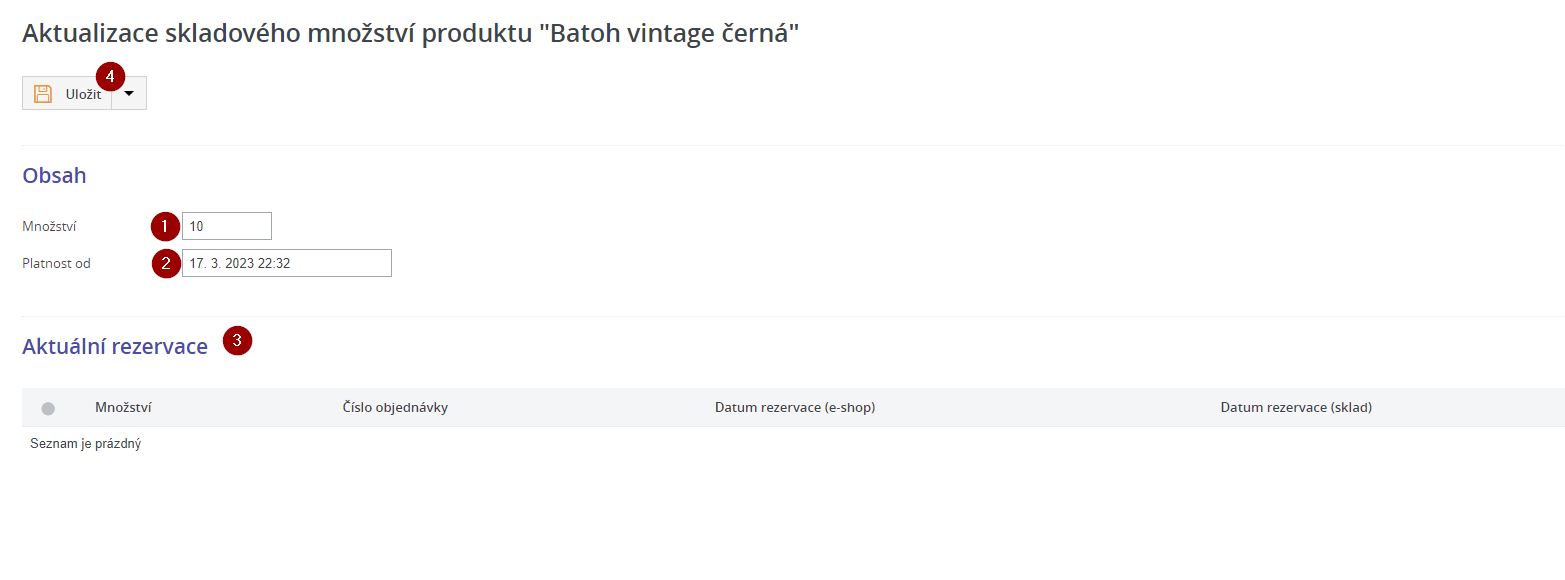
Task: Click the red number 2 marker
Action: pyautogui.click(x=165, y=263)
